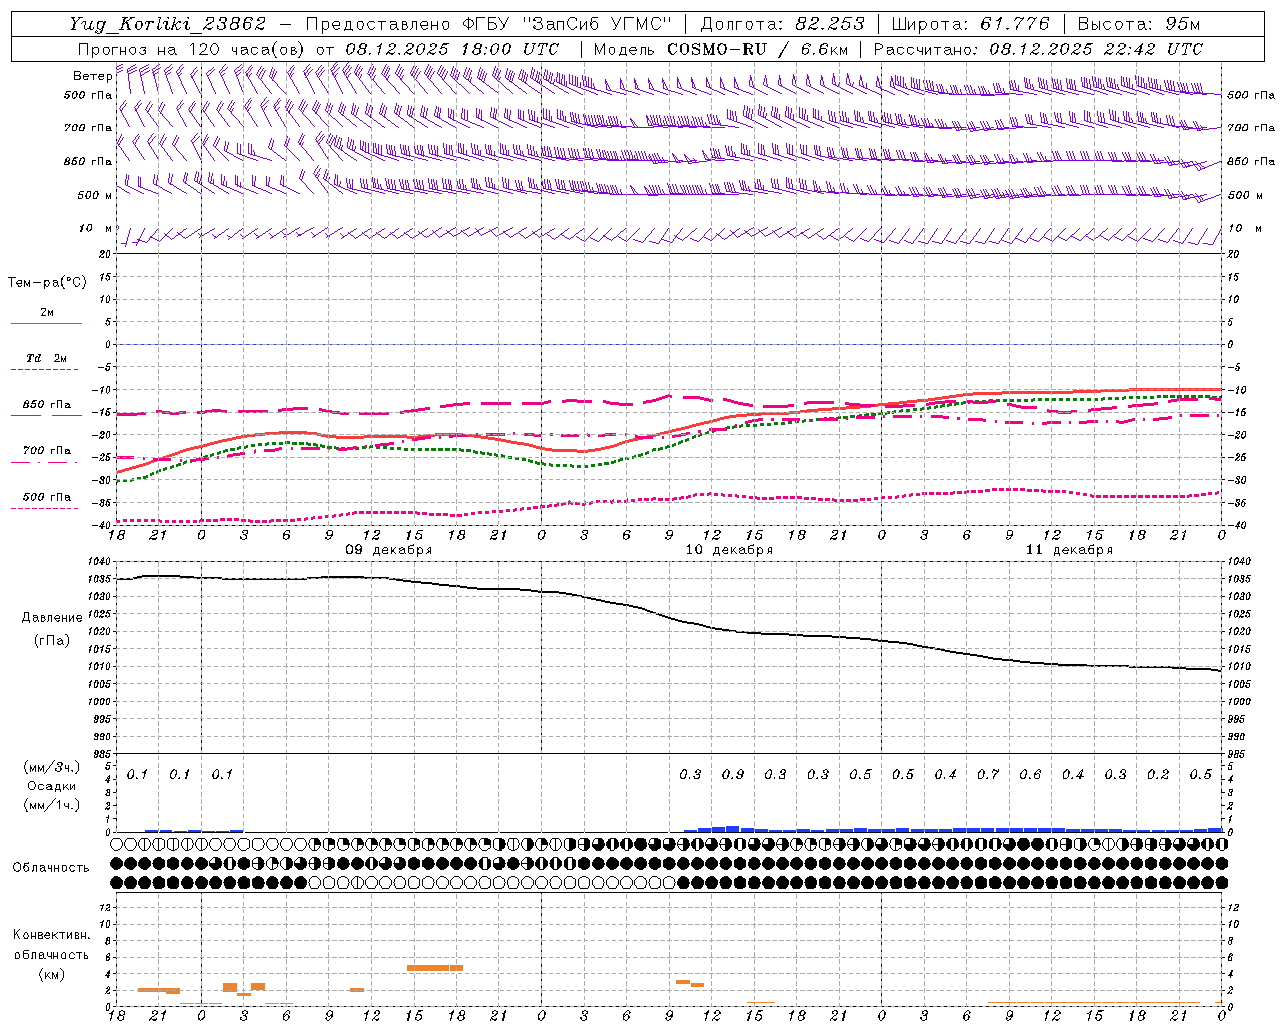Viewport: 1280px width, 1024px height.
Task: Select the Тем-ра(°C) temperature axis label
Action: pyautogui.click(x=47, y=283)
